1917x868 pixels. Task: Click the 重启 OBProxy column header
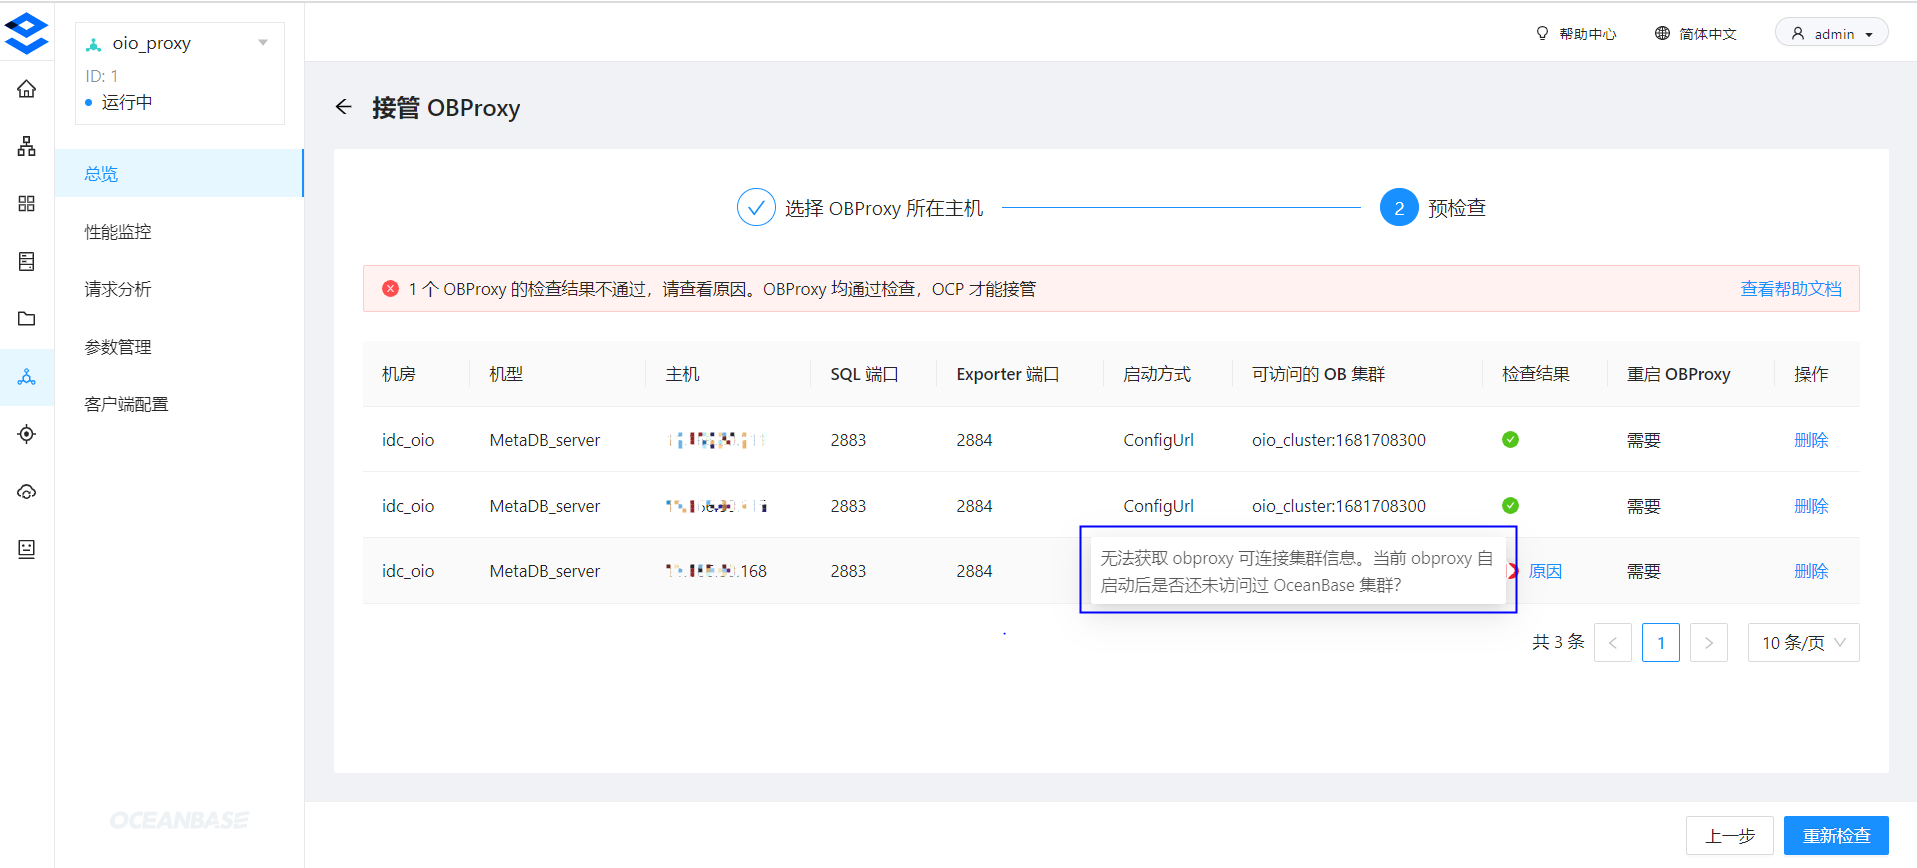[x=1678, y=374]
